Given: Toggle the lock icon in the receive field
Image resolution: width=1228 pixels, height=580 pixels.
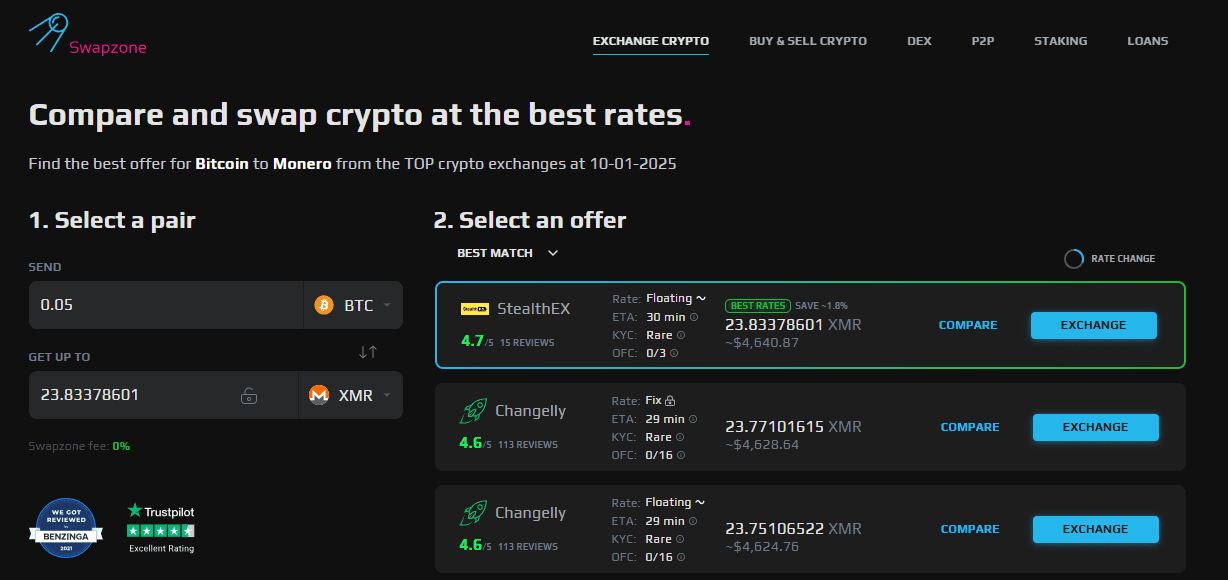Looking at the screenshot, I should (x=249, y=396).
